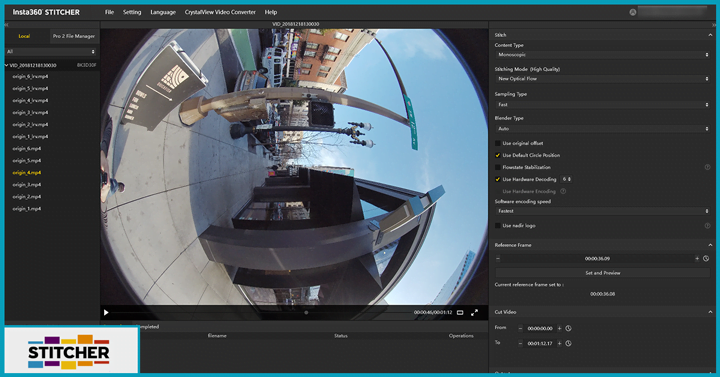Increase the Cut Video From time
This screenshot has width=720, height=377.
point(559,328)
